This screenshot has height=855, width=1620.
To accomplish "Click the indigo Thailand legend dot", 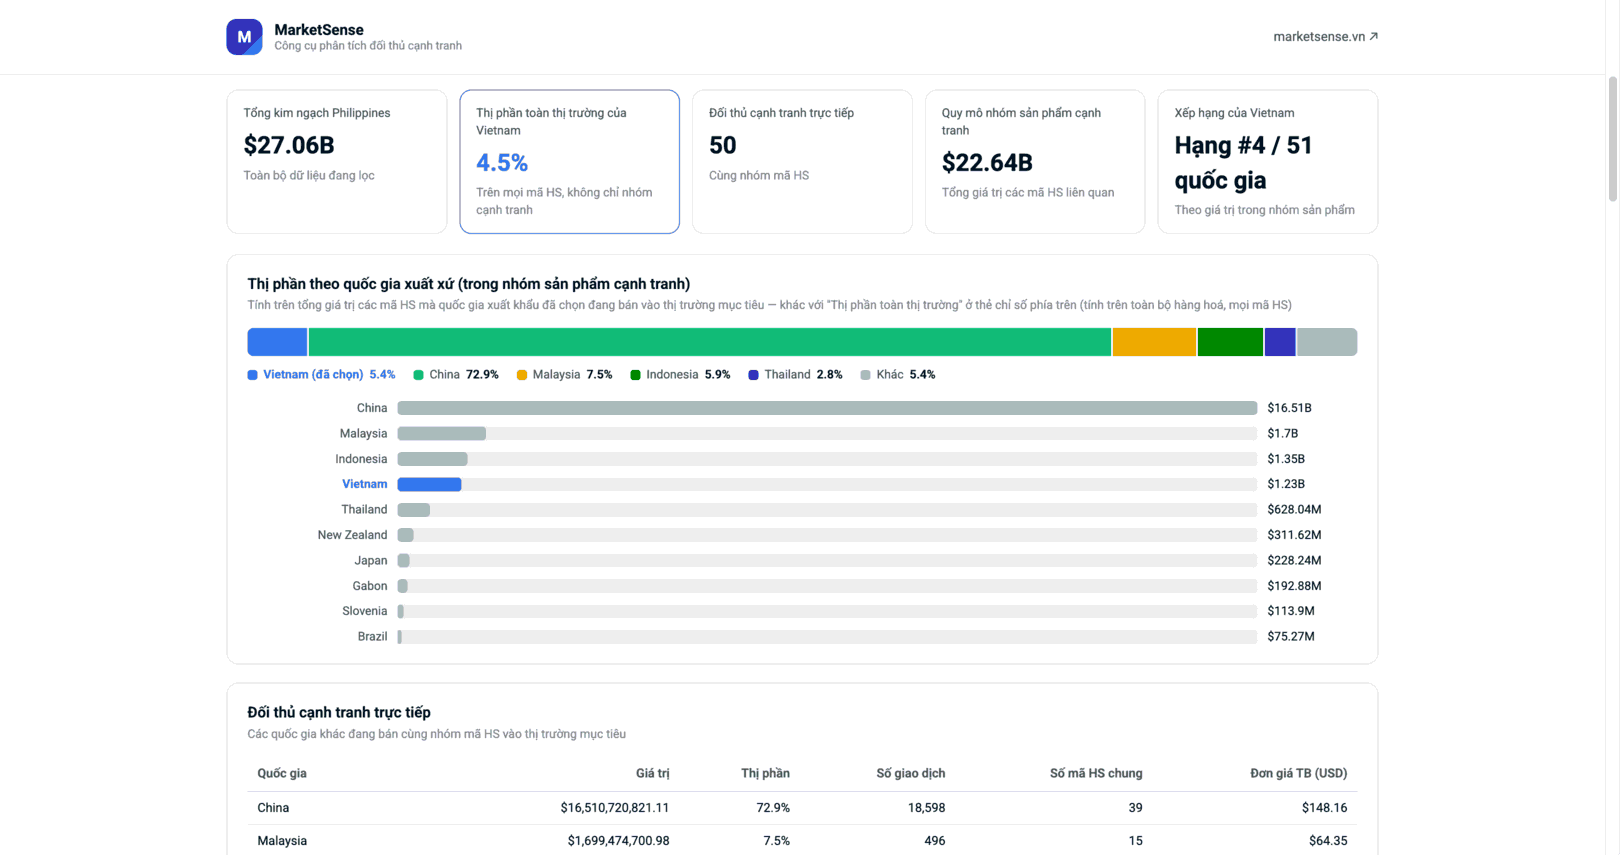I will pyautogui.click(x=753, y=375).
